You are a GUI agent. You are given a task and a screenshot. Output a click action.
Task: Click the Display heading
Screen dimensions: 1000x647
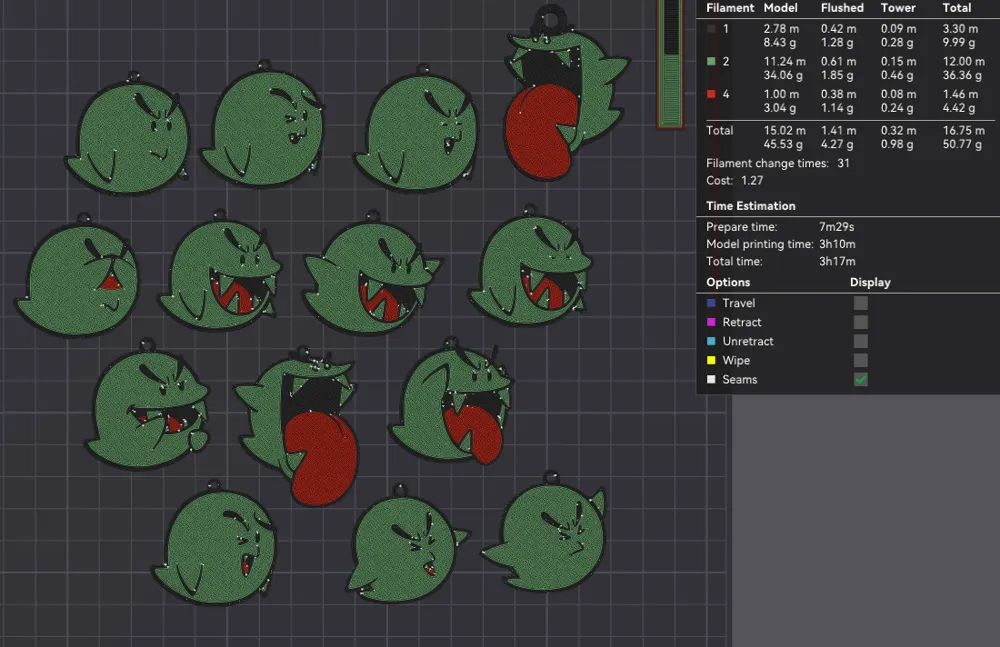[x=870, y=282]
